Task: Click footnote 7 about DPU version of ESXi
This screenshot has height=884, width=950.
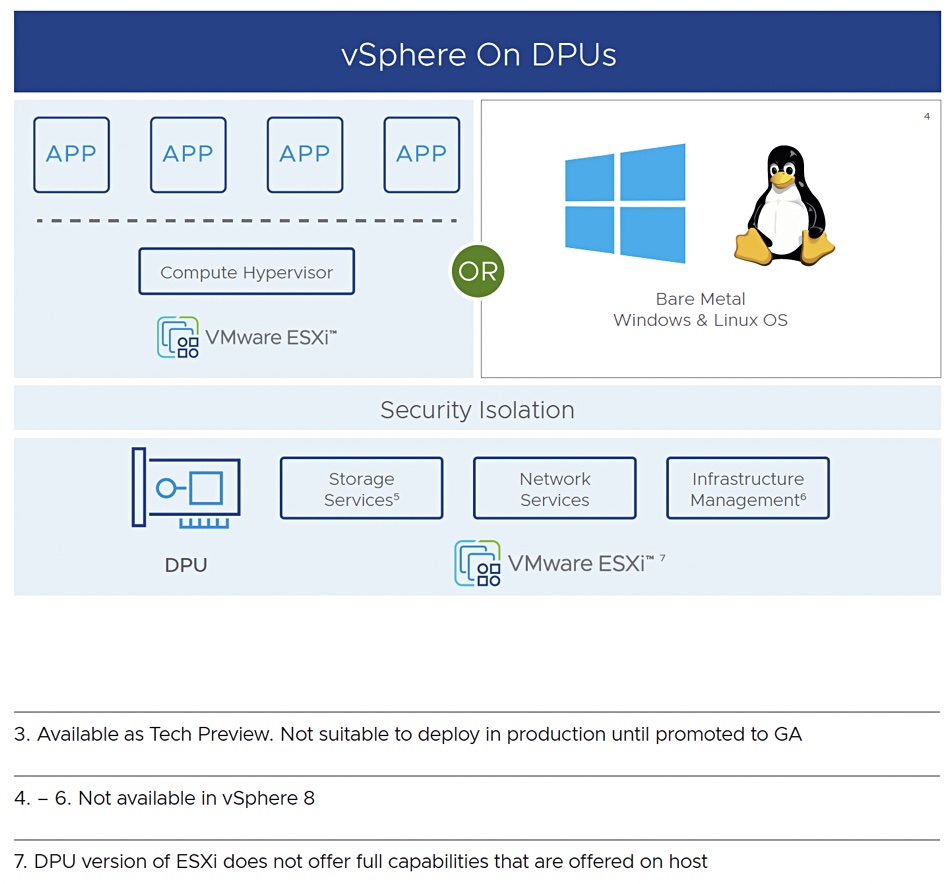Action: coord(360,862)
